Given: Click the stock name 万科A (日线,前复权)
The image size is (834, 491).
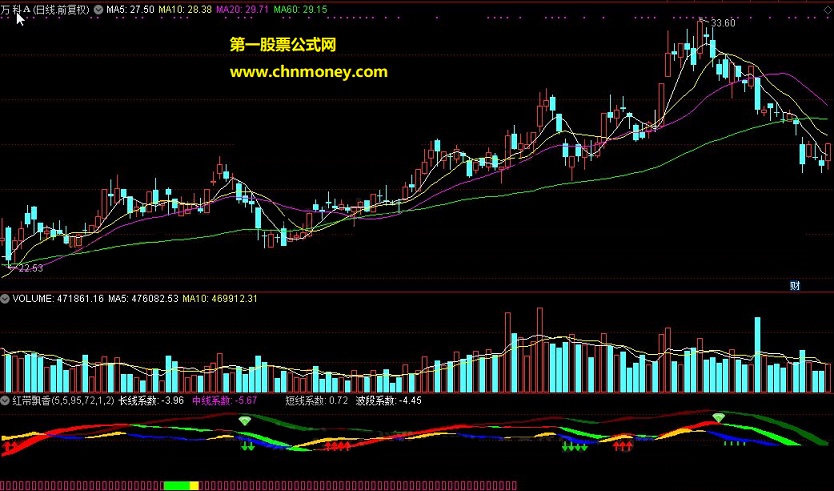Looking at the screenshot, I should [45, 10].
